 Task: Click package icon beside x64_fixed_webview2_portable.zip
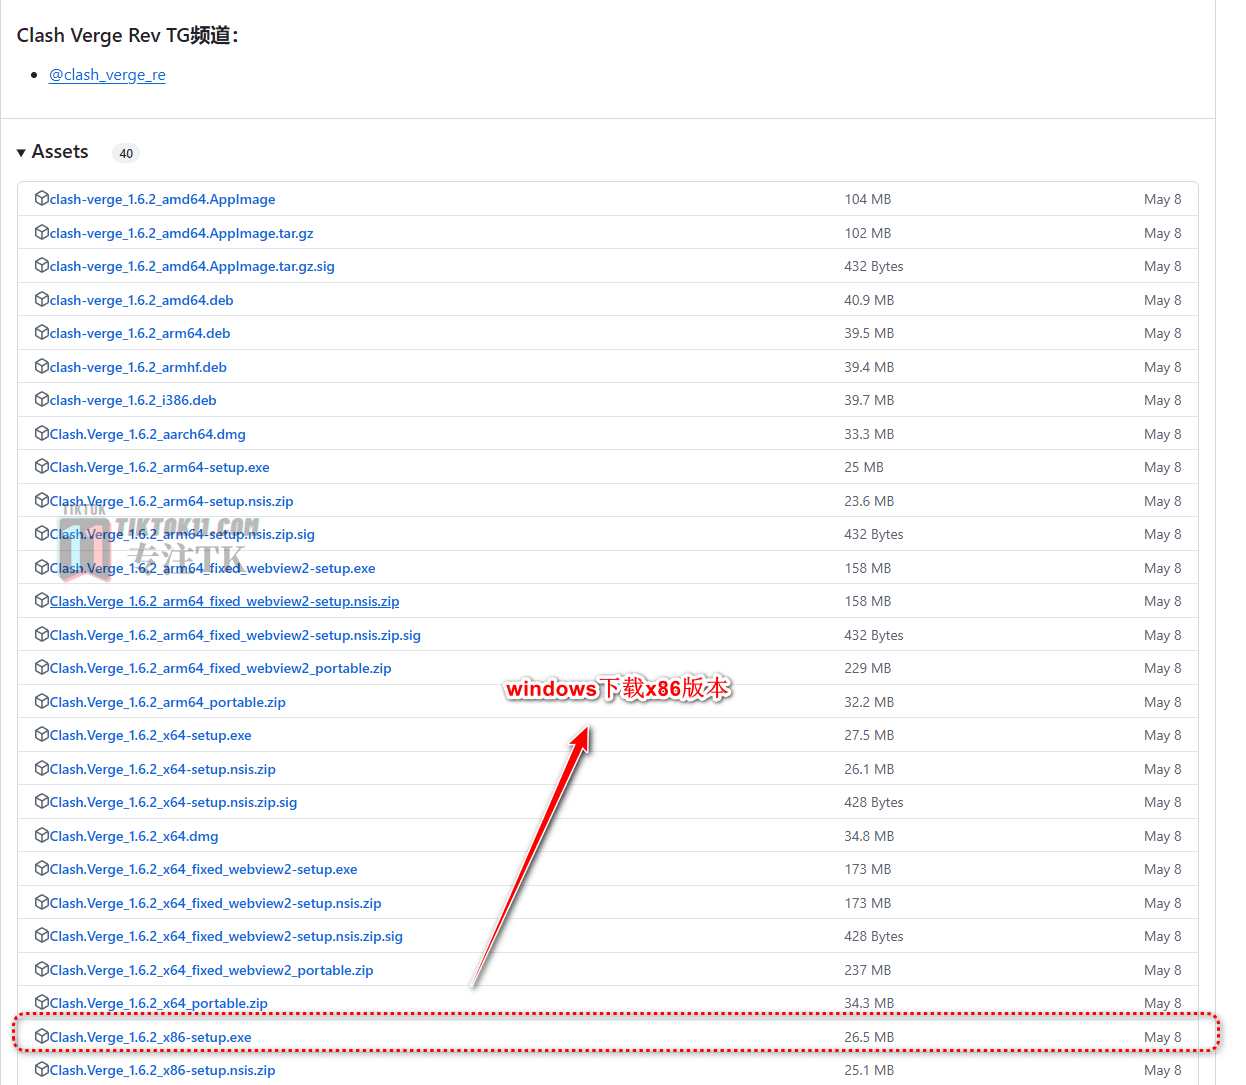point(42,969)
